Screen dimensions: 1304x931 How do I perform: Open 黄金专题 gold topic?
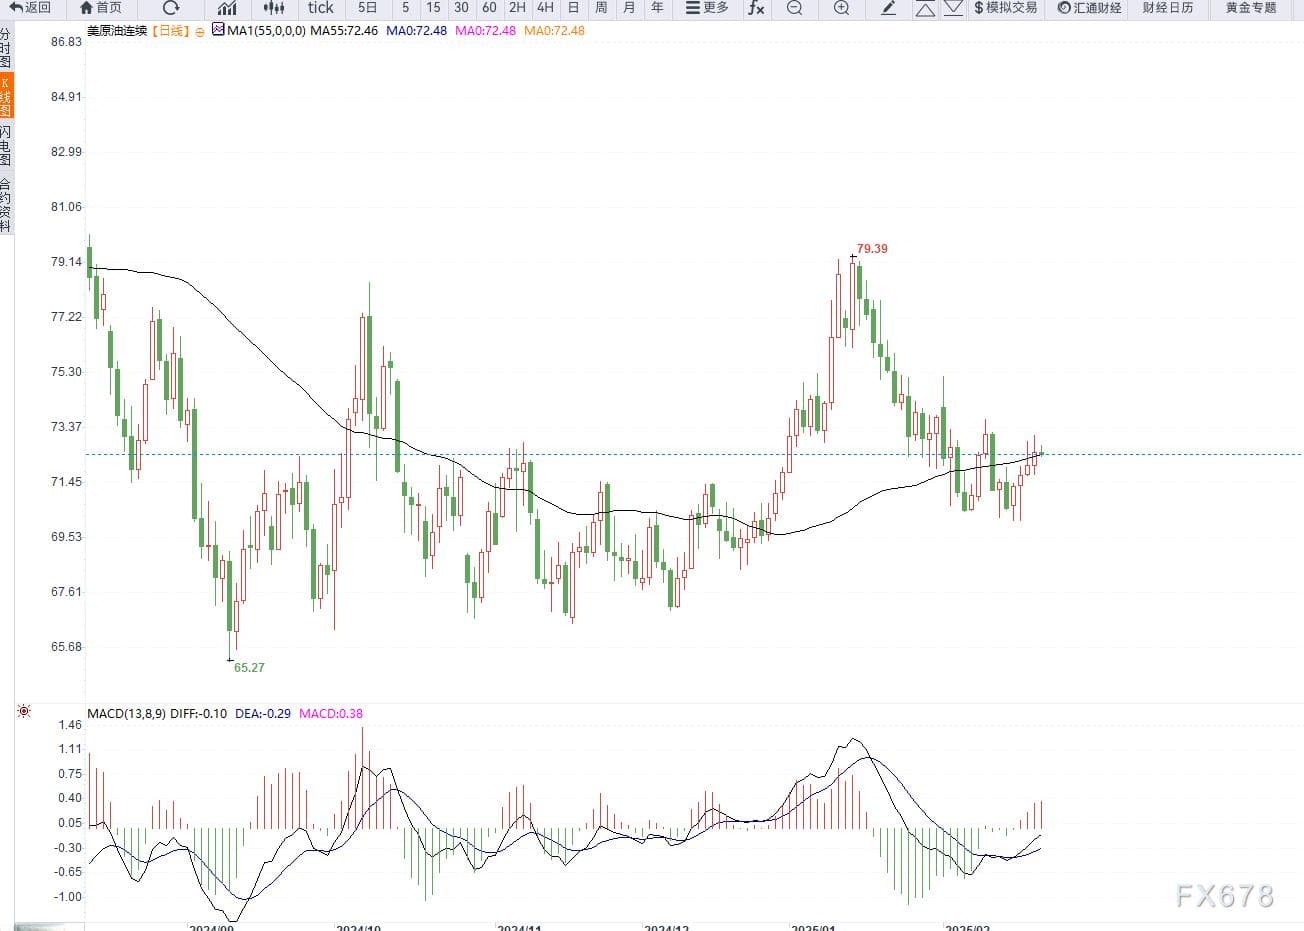(x=1251, y=8)
